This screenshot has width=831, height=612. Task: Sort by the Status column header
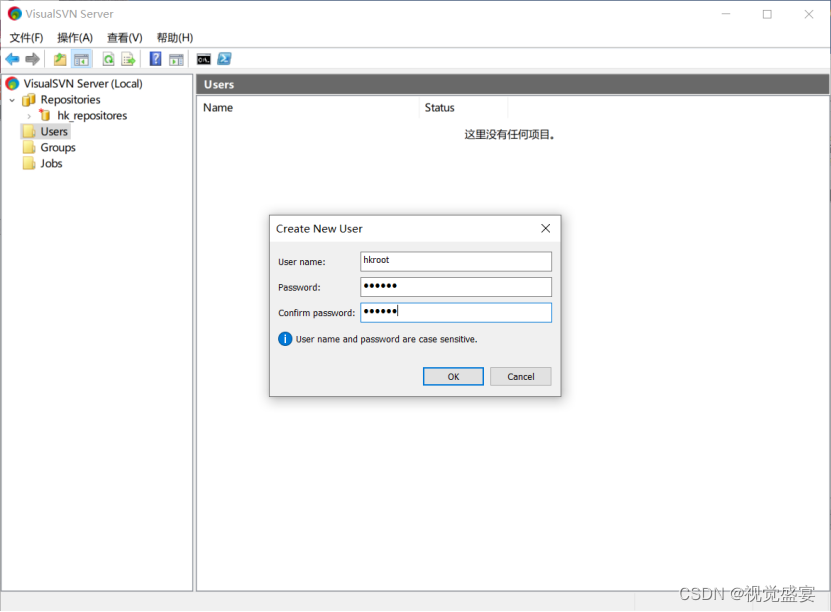463,108
